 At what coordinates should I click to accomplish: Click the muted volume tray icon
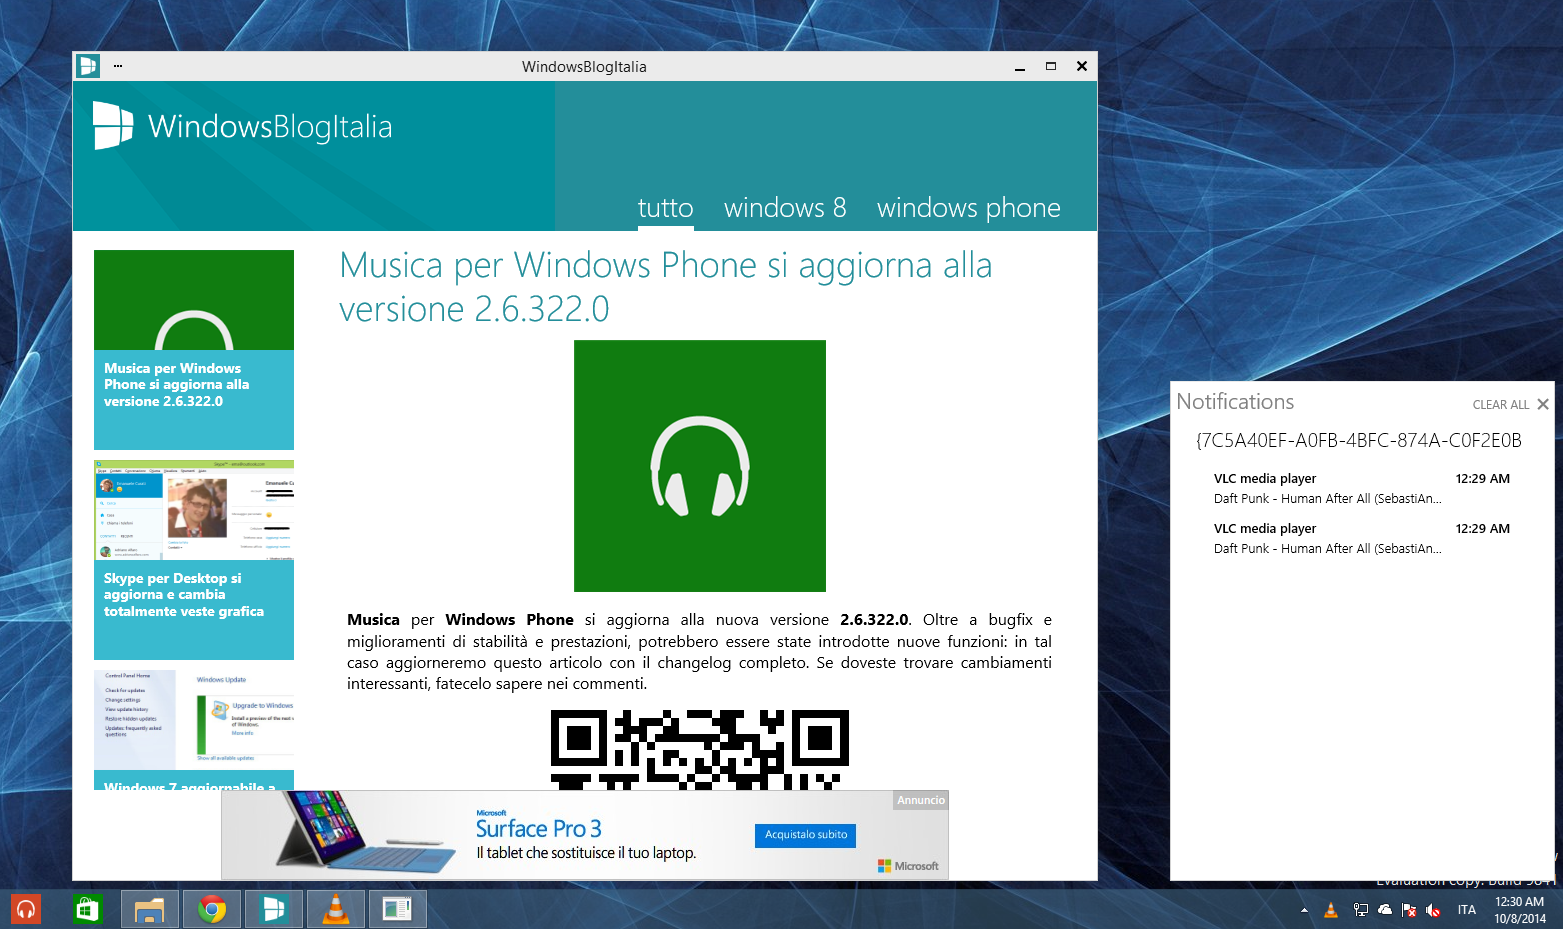[1433, 910]
